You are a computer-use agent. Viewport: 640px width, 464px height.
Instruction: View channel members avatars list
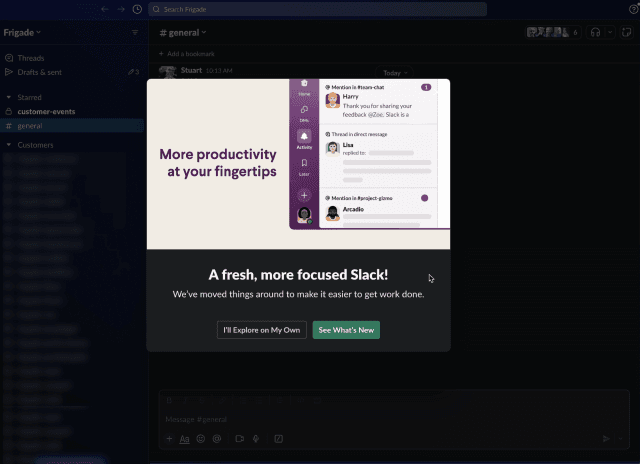click(553, 32)
